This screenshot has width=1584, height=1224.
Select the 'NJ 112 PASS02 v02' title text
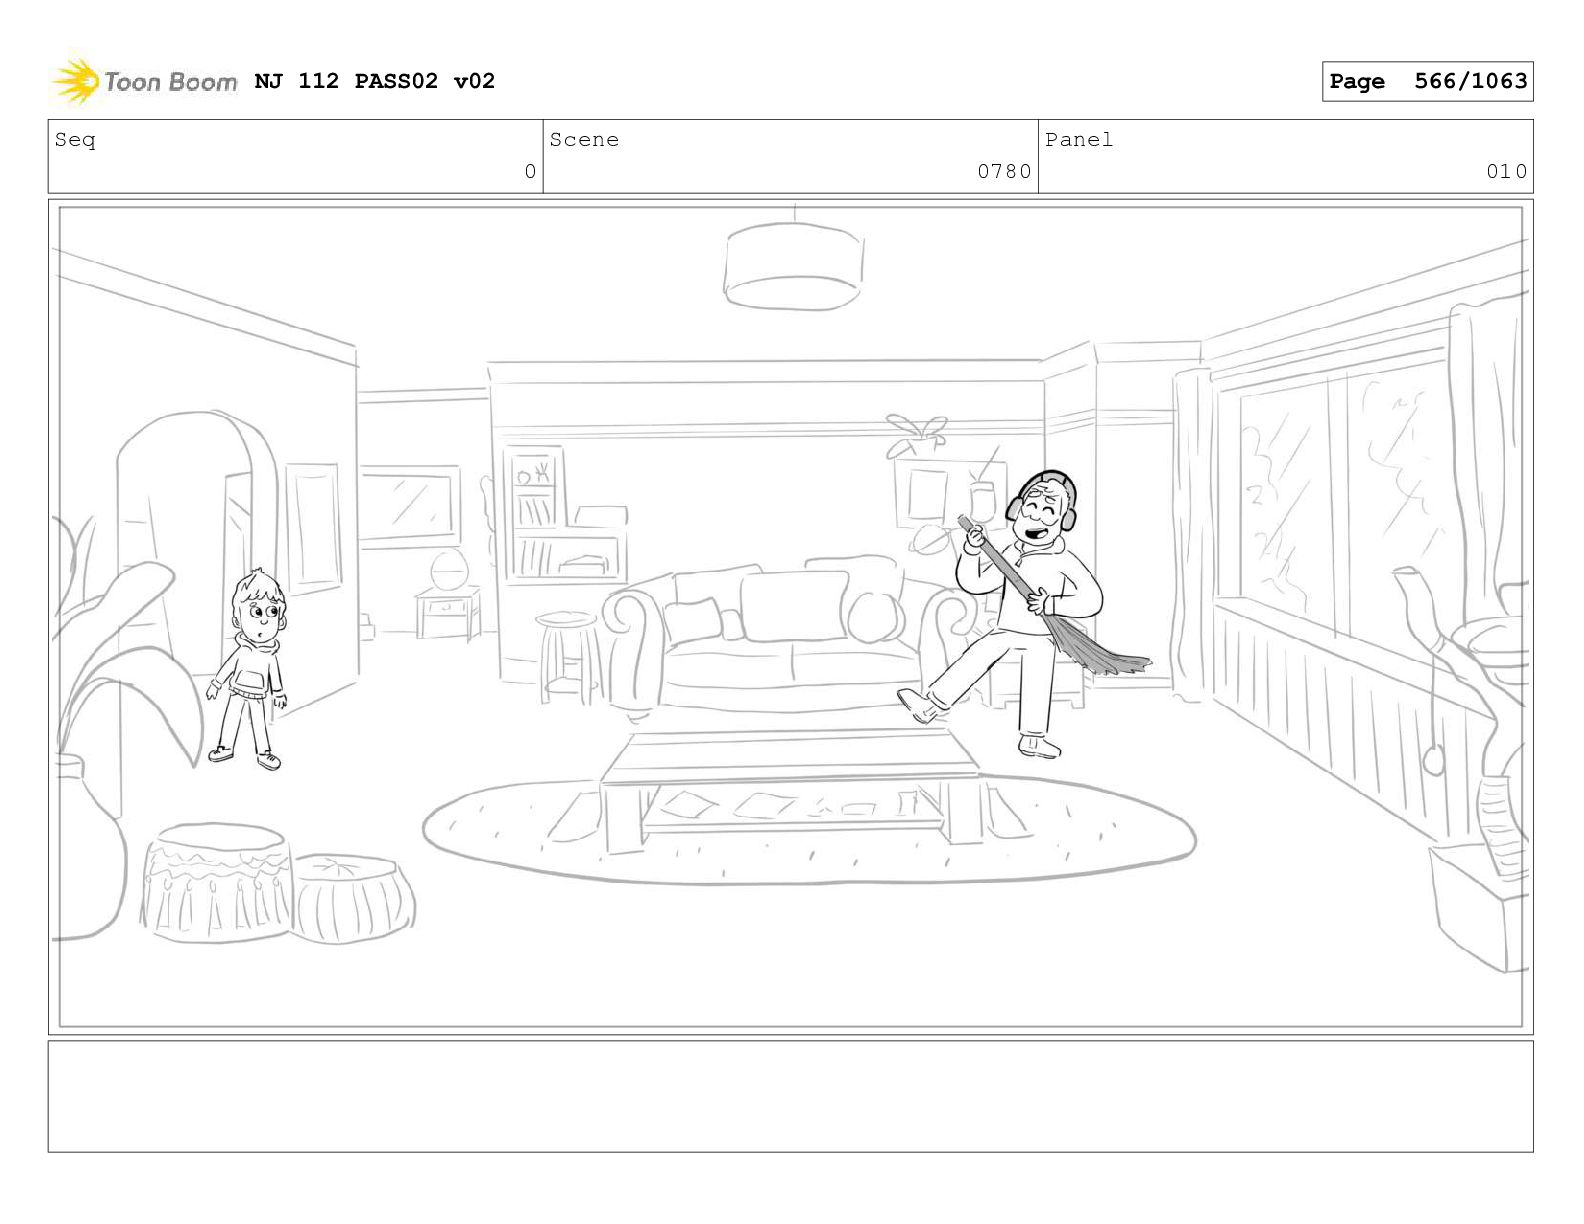[375, 81]
